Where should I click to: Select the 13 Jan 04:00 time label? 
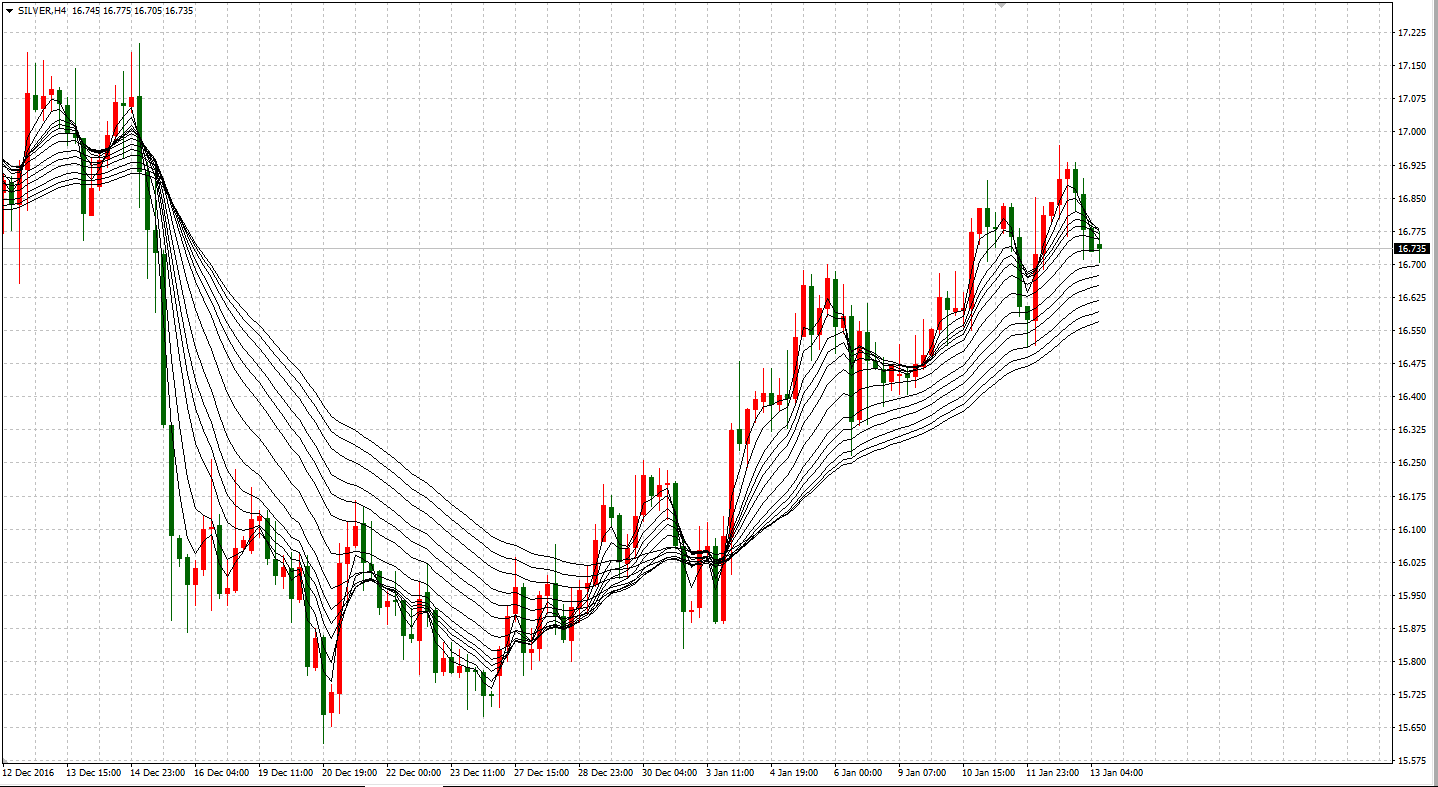(x=1115, y=773)
